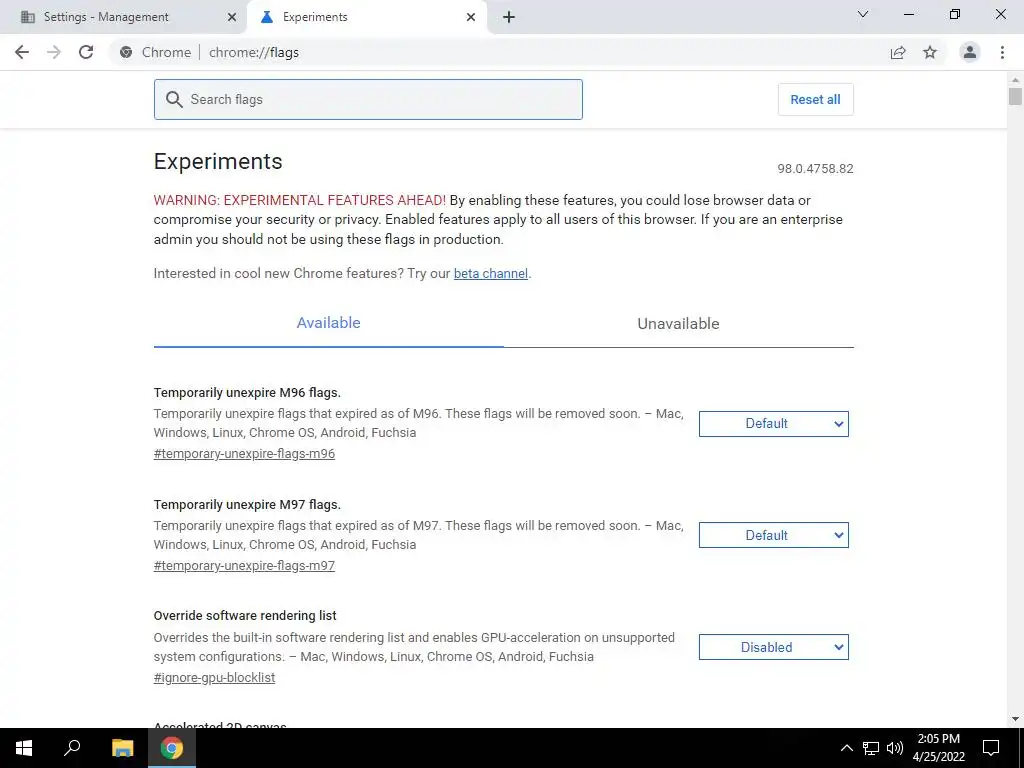Close the Experiments tab
The height and width of the screenshot is (768, 1024).
click(x=471, y=17)
